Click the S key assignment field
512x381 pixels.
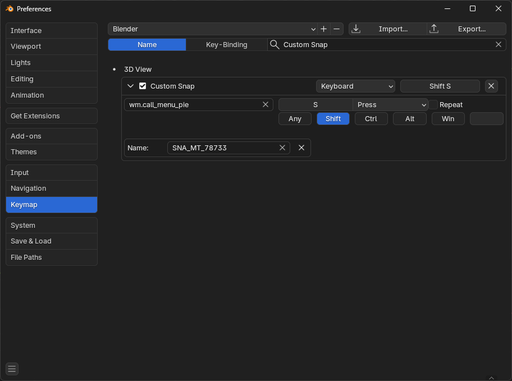pos(315,105)
